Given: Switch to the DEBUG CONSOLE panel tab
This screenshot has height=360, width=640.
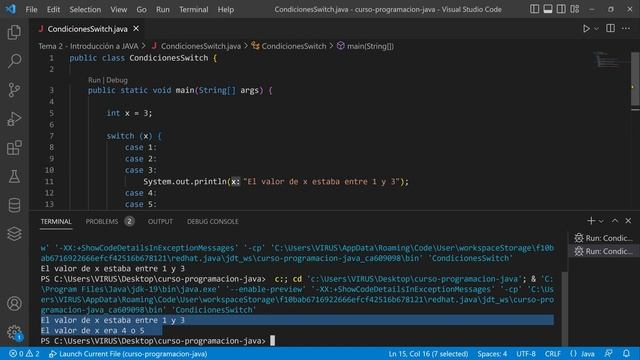Looking at the screenshot, I should click(213, 221).
